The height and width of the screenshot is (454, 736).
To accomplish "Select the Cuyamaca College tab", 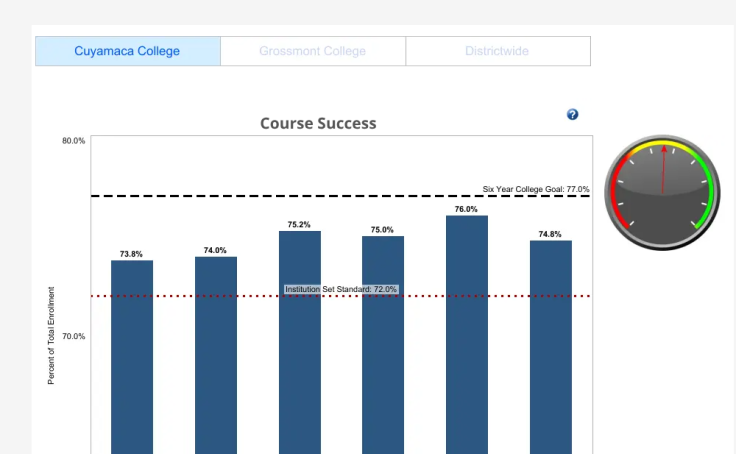I will click(x=128, y=51).
